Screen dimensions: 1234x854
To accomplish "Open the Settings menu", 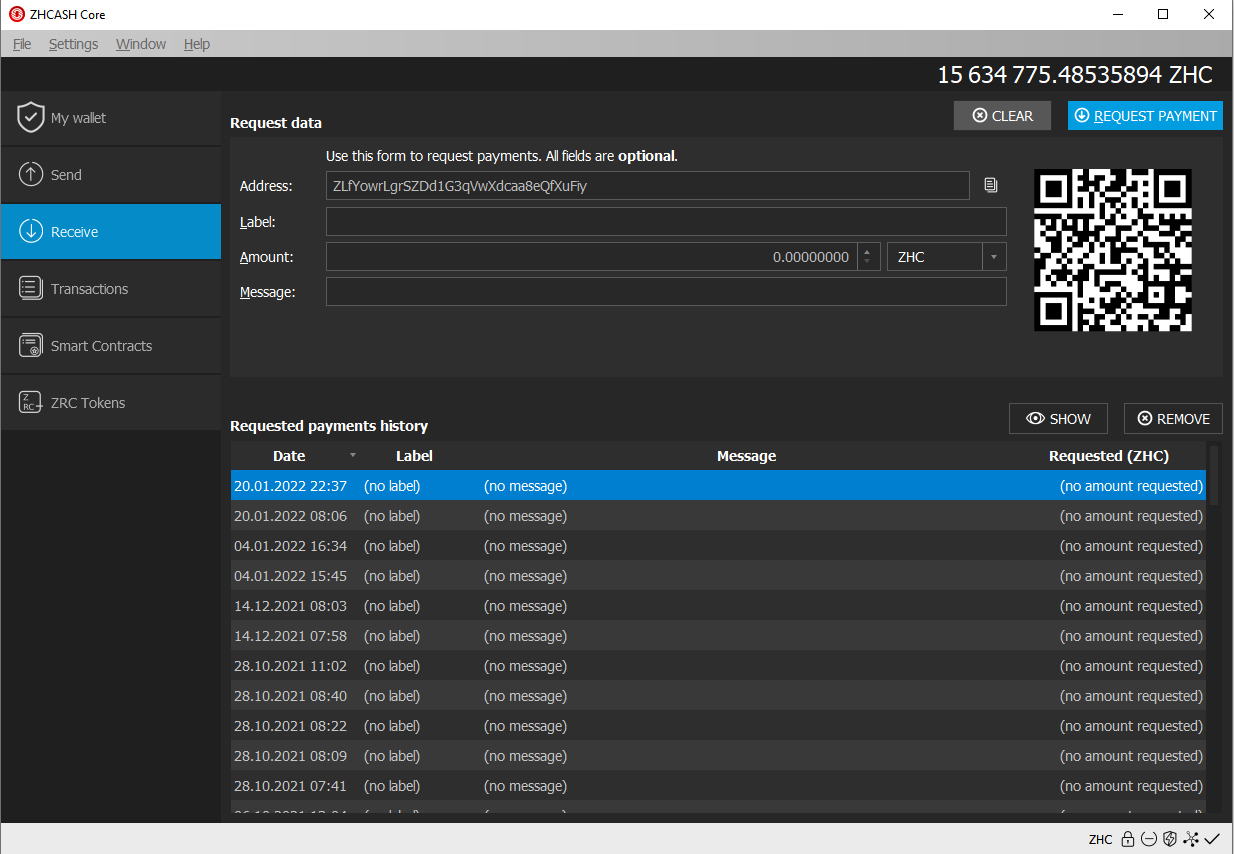I will (73, 44).
